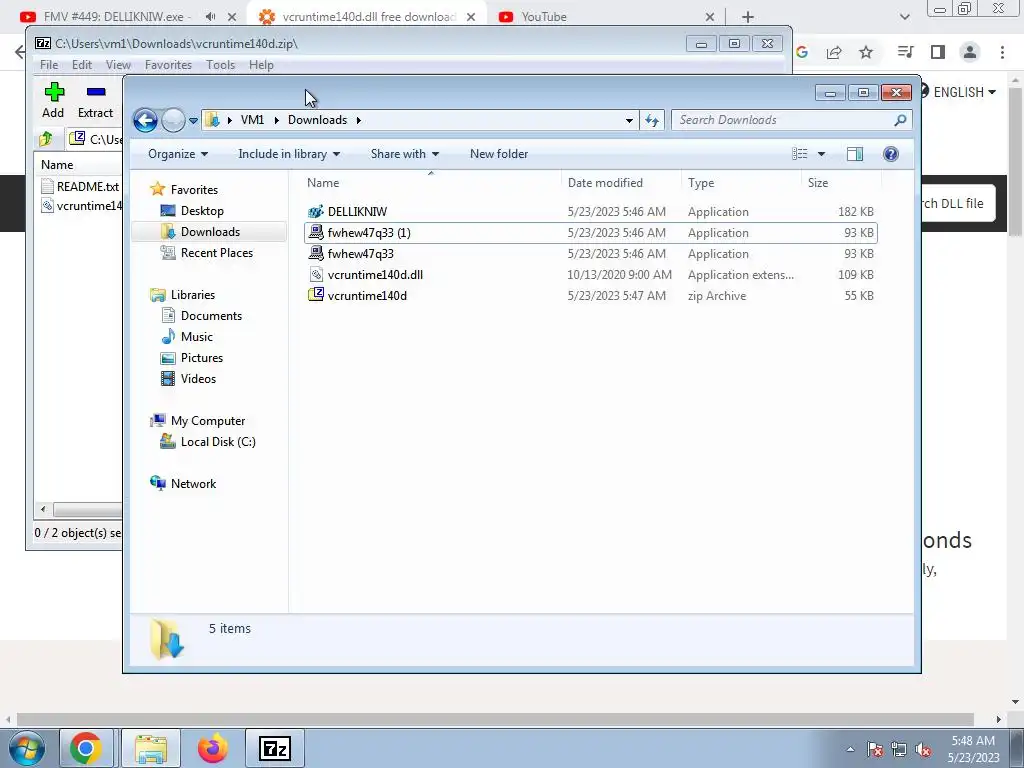Select README.txt in the 7-Zip list
The width and height of the screenshot is (1024, 768).
(80, 187)
